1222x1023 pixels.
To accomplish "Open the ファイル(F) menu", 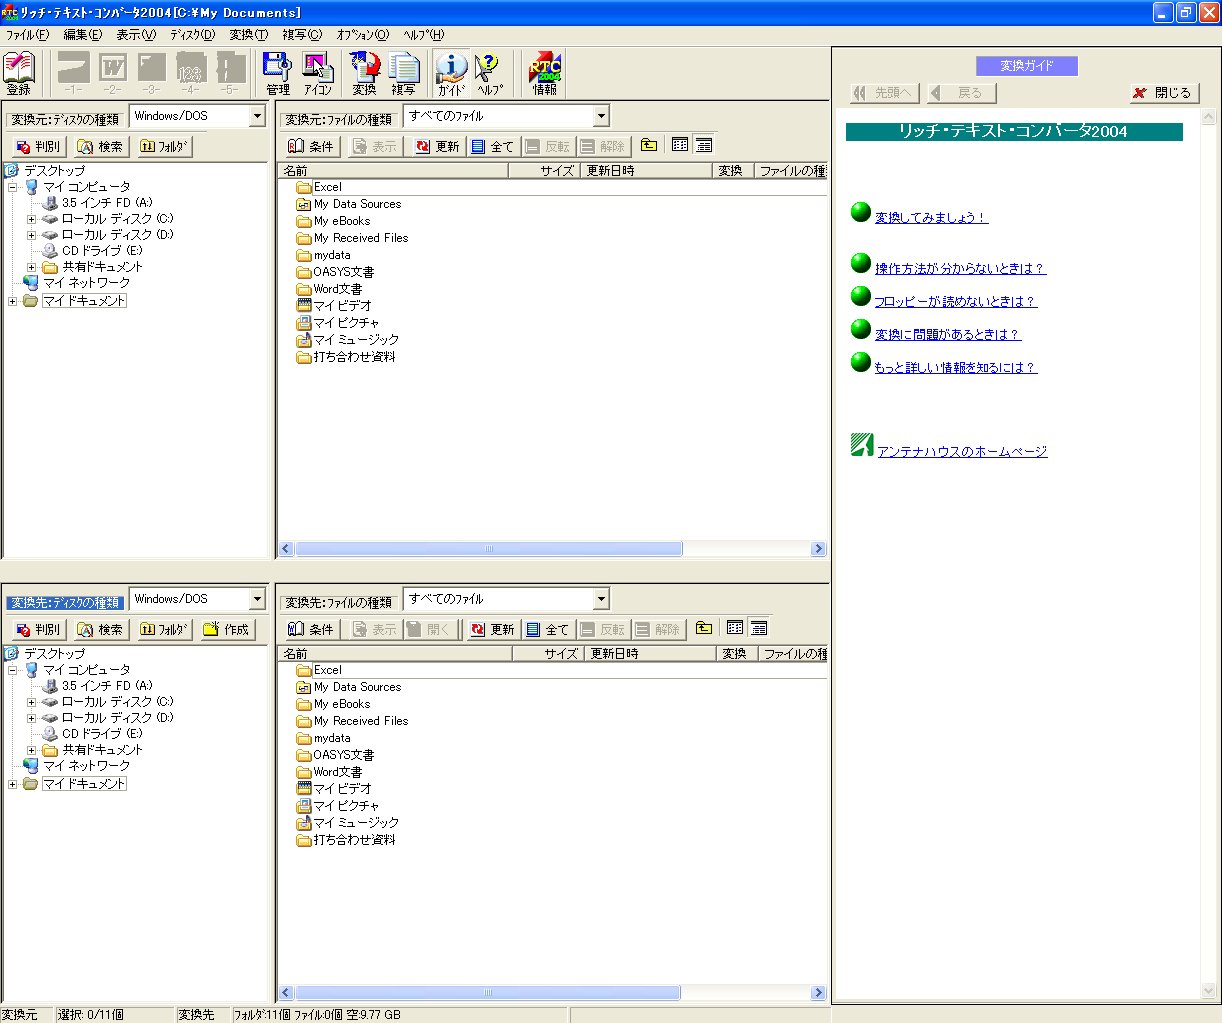I will (x=27, y=35).
